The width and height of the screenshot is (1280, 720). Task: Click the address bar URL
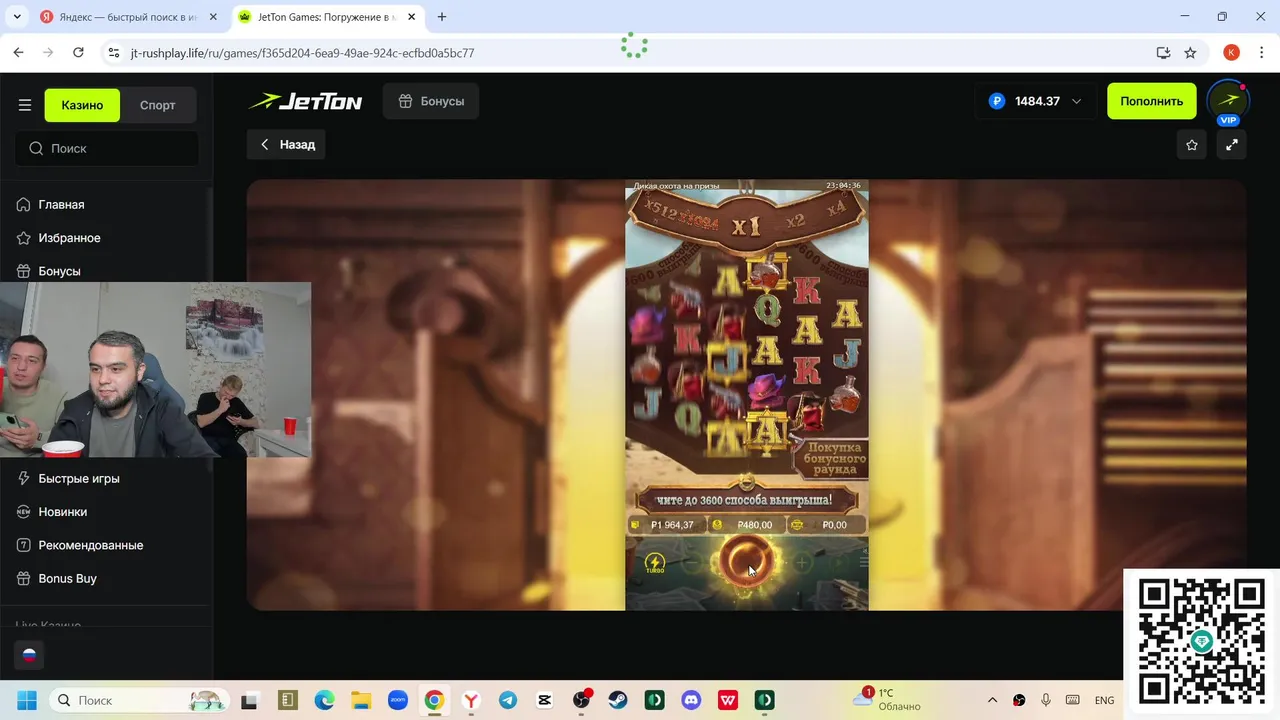[x=302, y=53]
